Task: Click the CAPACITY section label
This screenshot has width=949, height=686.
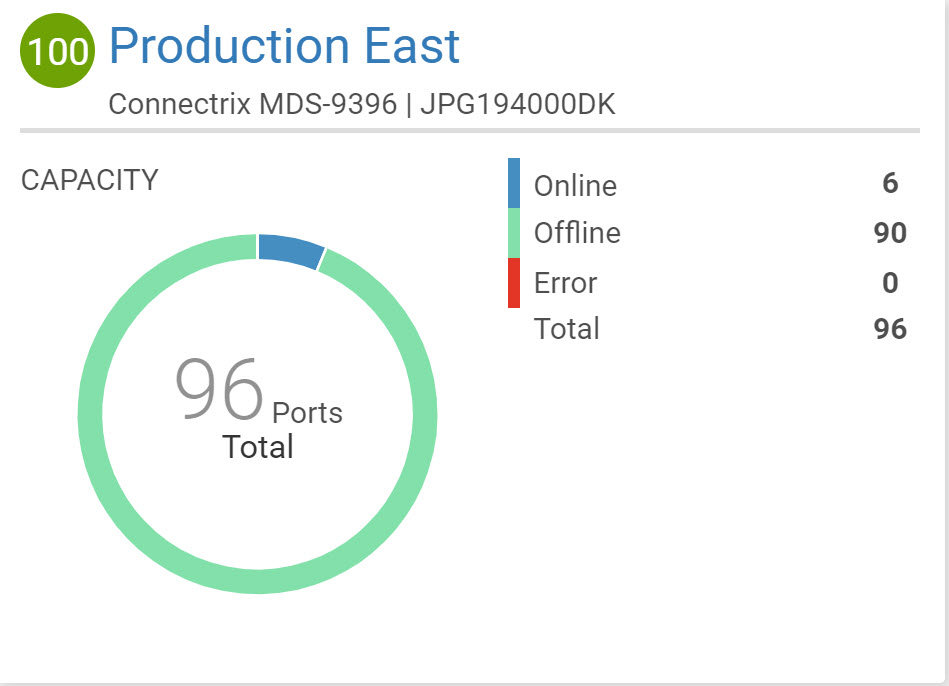Action: pos(90,180)
